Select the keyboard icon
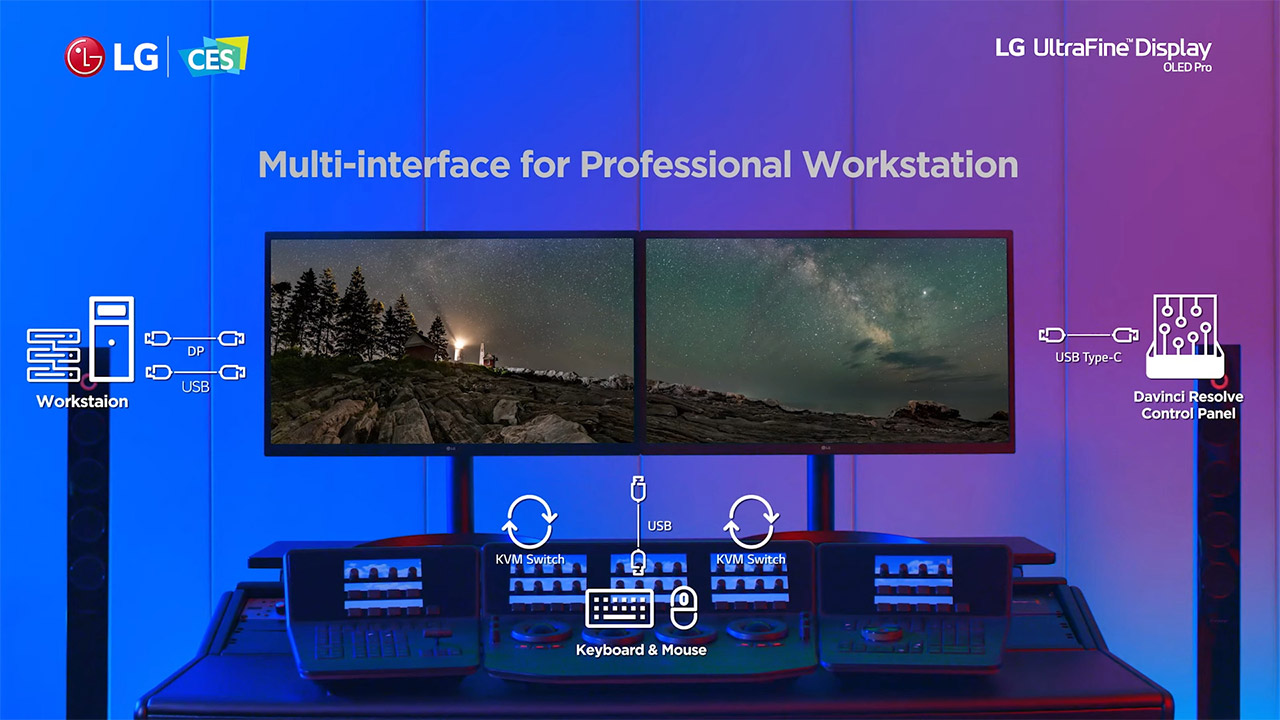 pyautogui.click(x=619, y=609)
